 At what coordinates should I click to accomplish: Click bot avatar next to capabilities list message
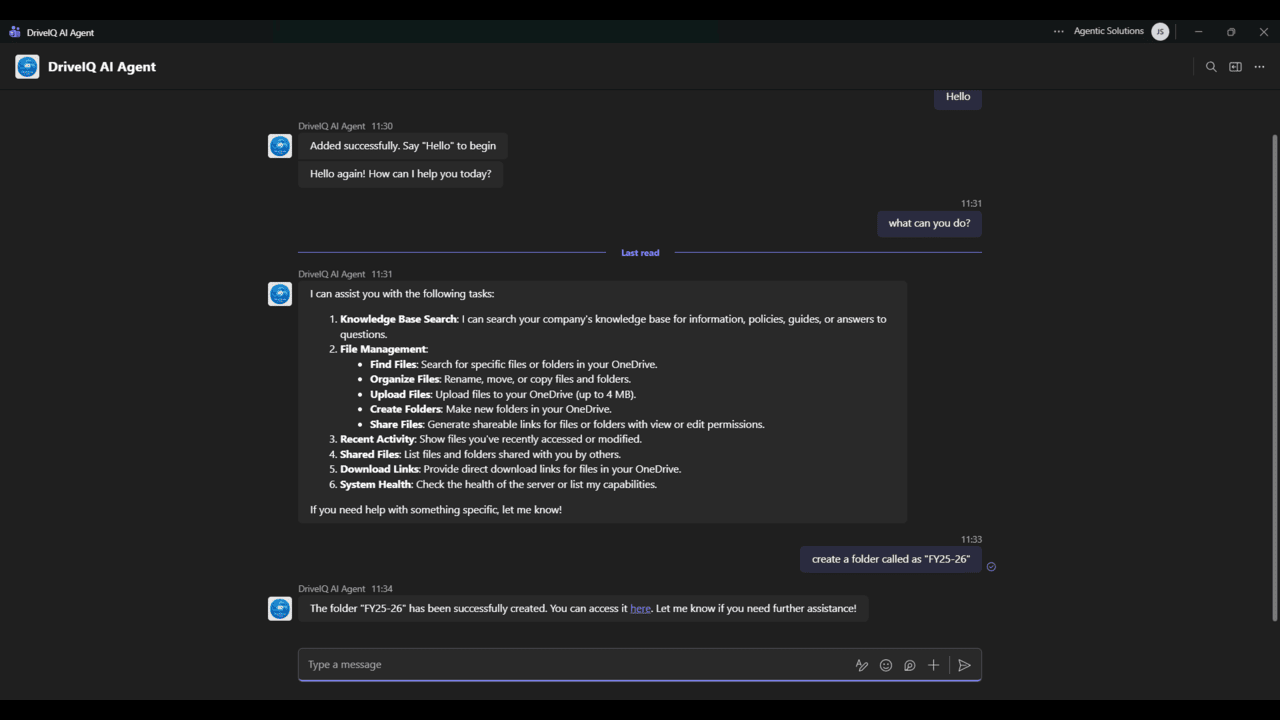tap(280, 294)
